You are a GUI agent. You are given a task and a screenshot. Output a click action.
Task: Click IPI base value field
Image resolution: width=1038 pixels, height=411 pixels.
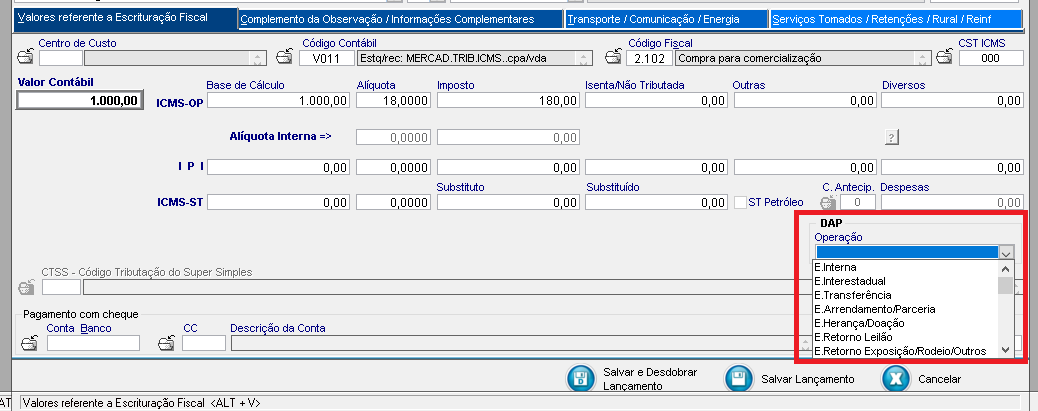(279, 168)
